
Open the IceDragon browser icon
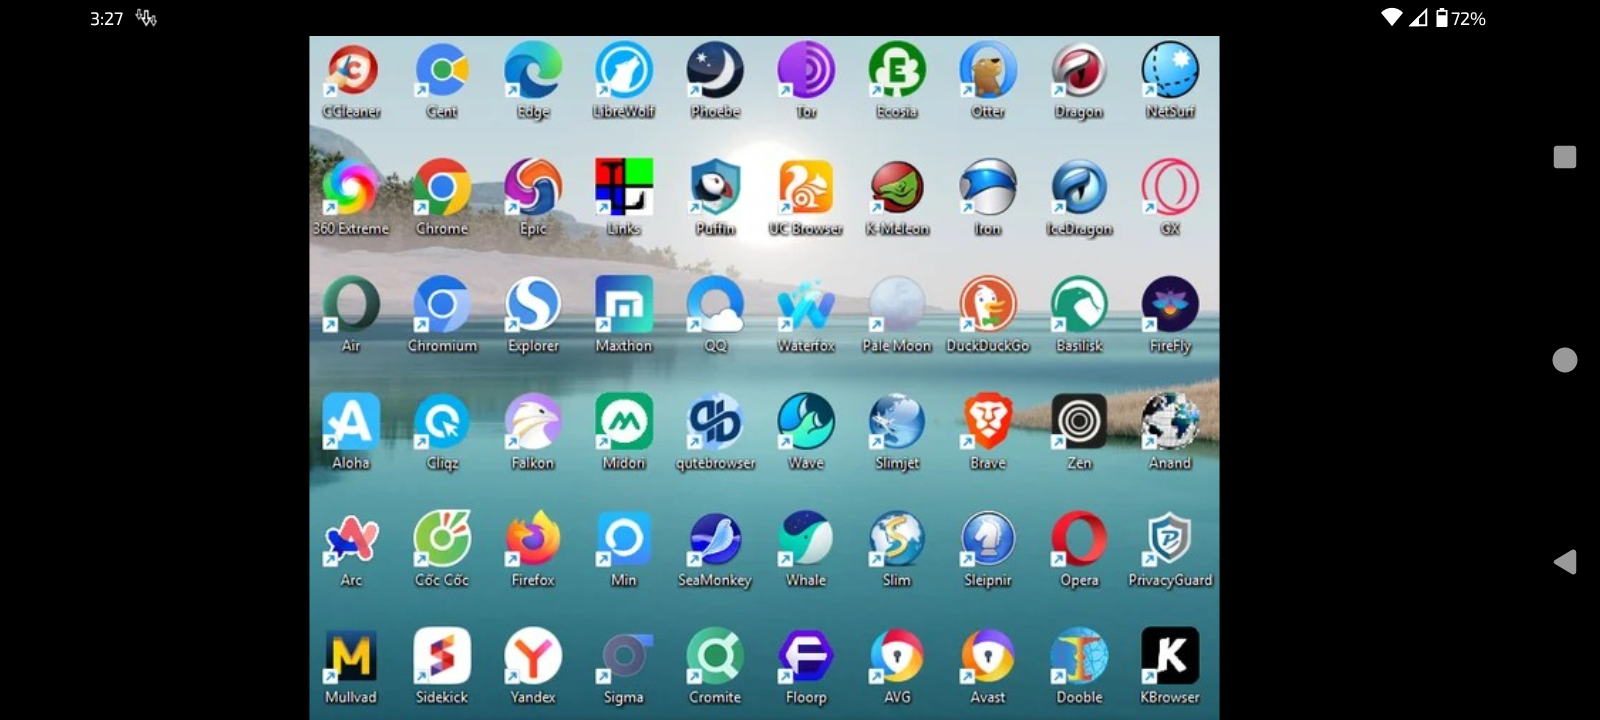pyautogui.click(x=1079, y=187)
